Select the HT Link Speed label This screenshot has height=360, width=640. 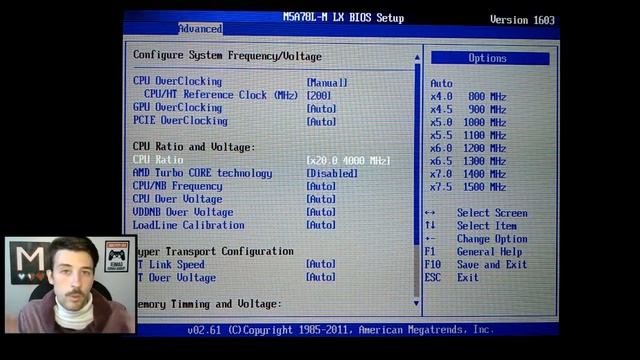171,264
